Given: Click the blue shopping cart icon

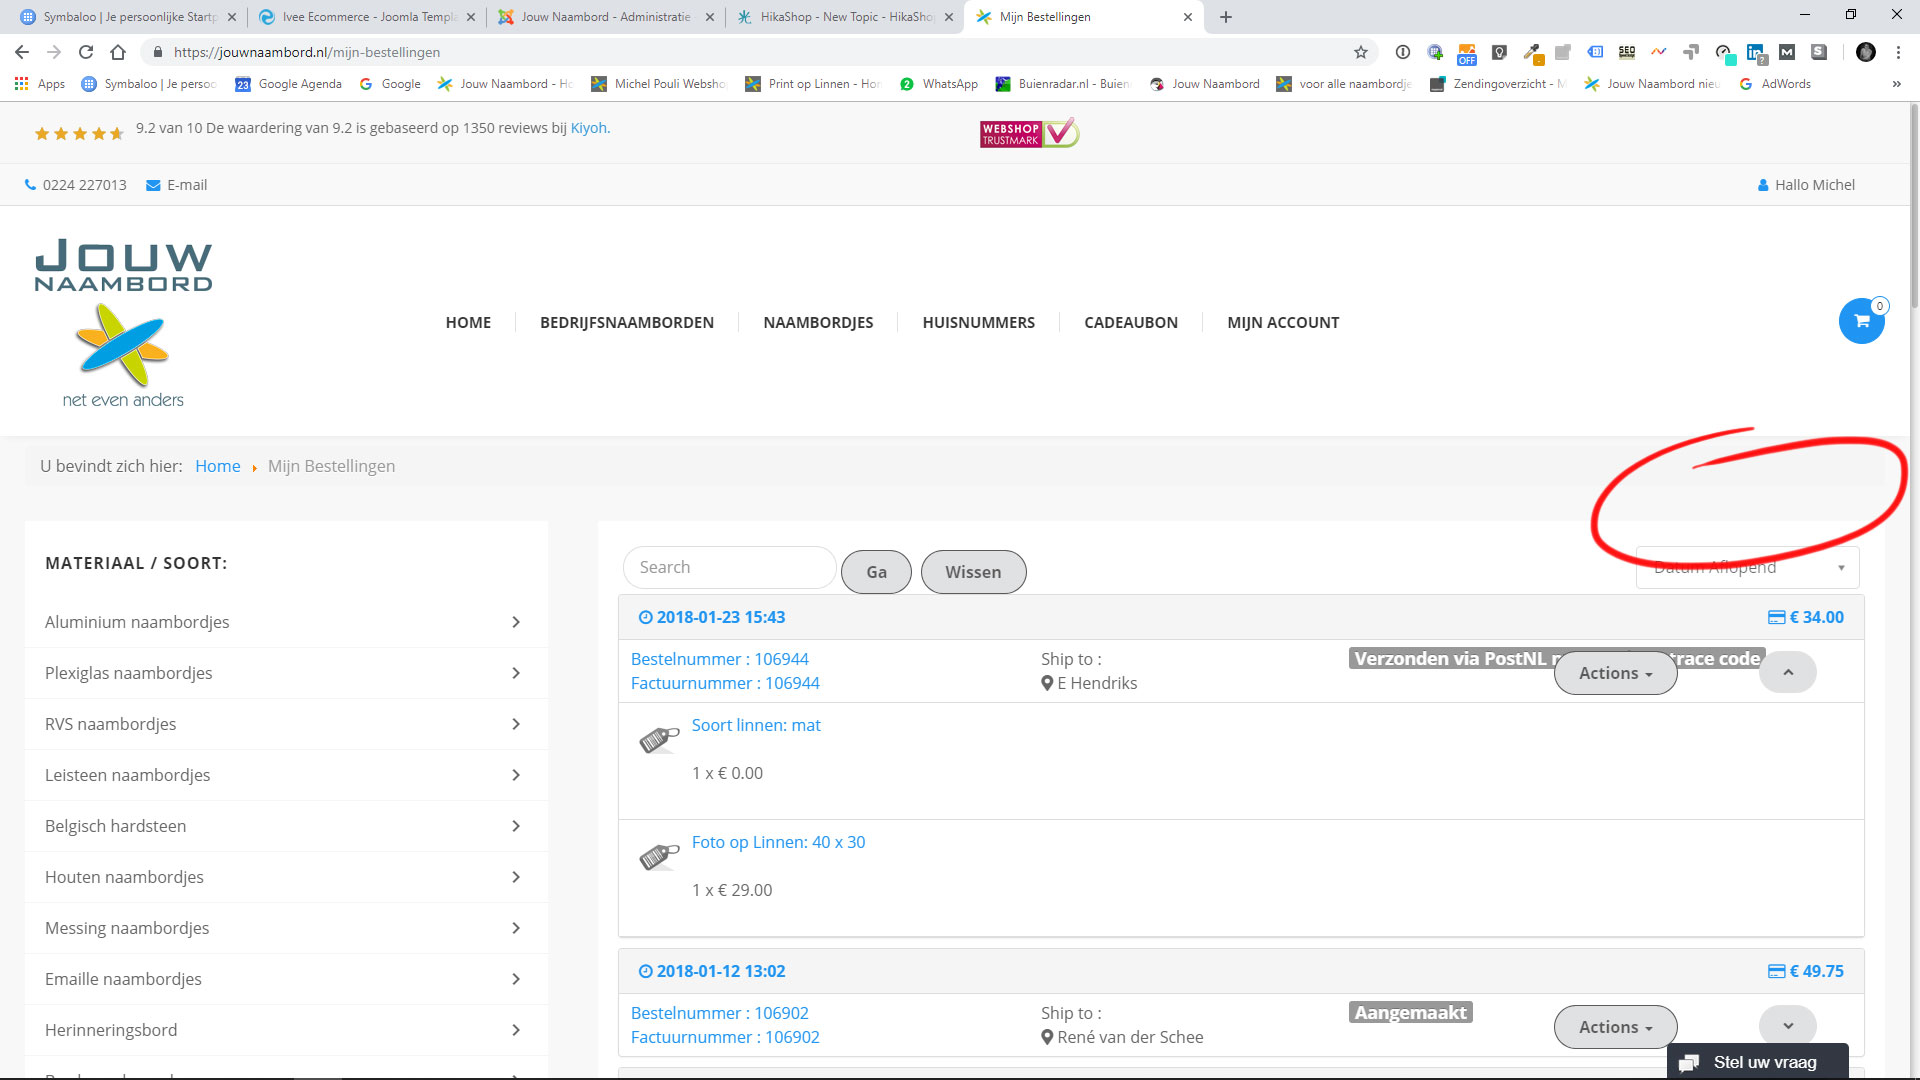Looking at the screenshot, I should (1861, 321).
